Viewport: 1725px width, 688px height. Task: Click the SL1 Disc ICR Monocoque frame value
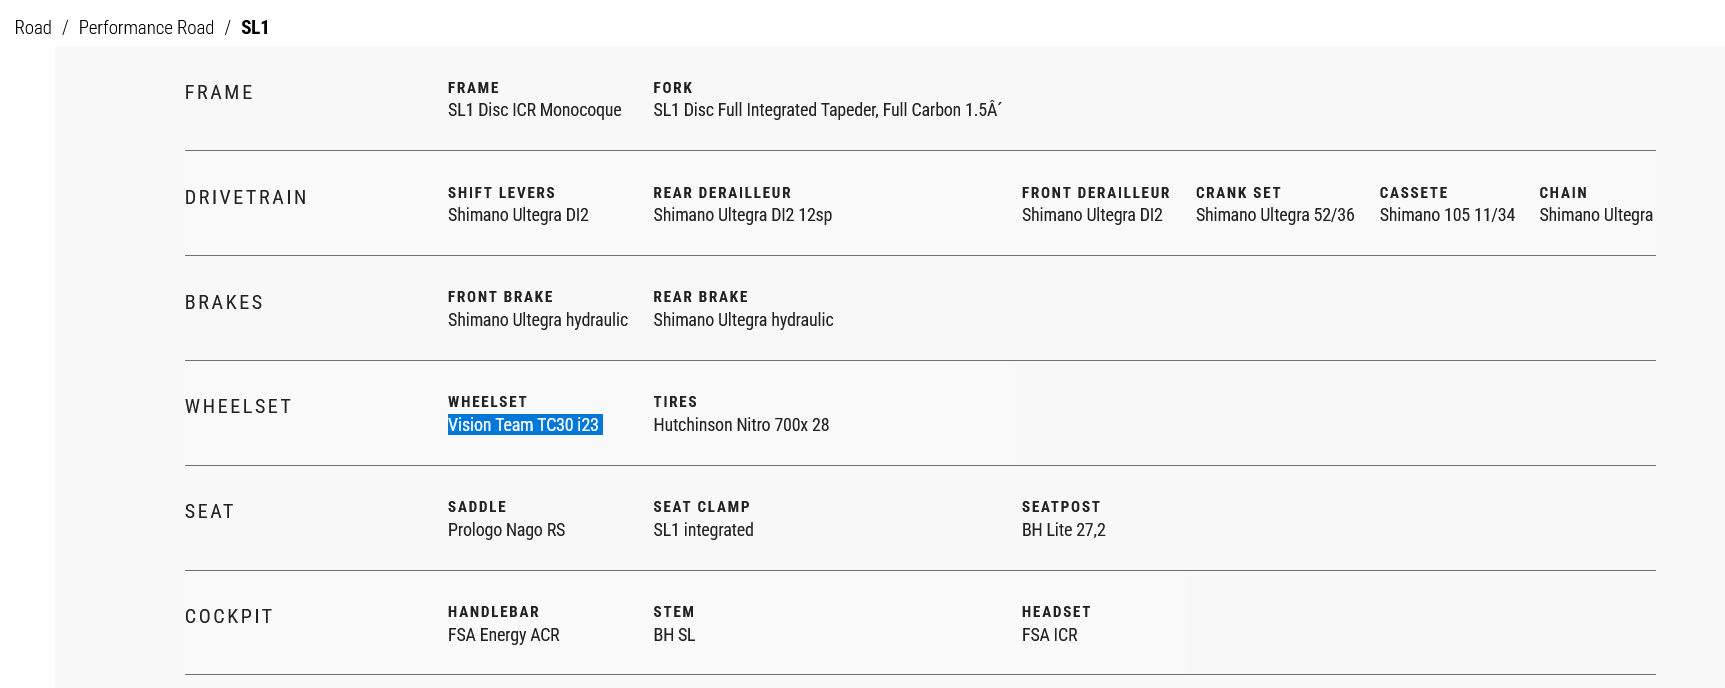click(534, 110)
